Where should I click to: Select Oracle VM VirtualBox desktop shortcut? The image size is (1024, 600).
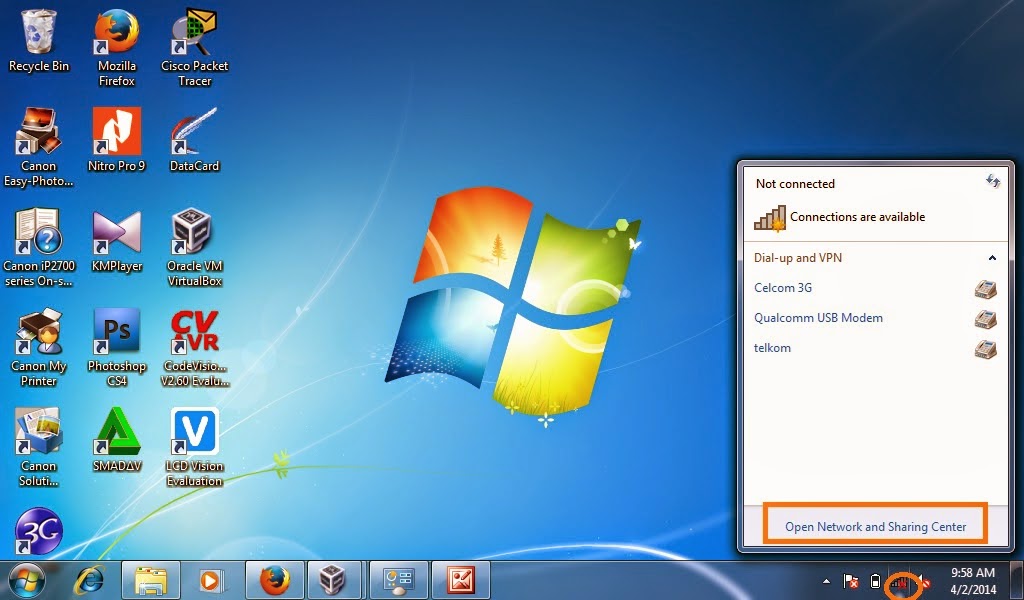(195, 248)
